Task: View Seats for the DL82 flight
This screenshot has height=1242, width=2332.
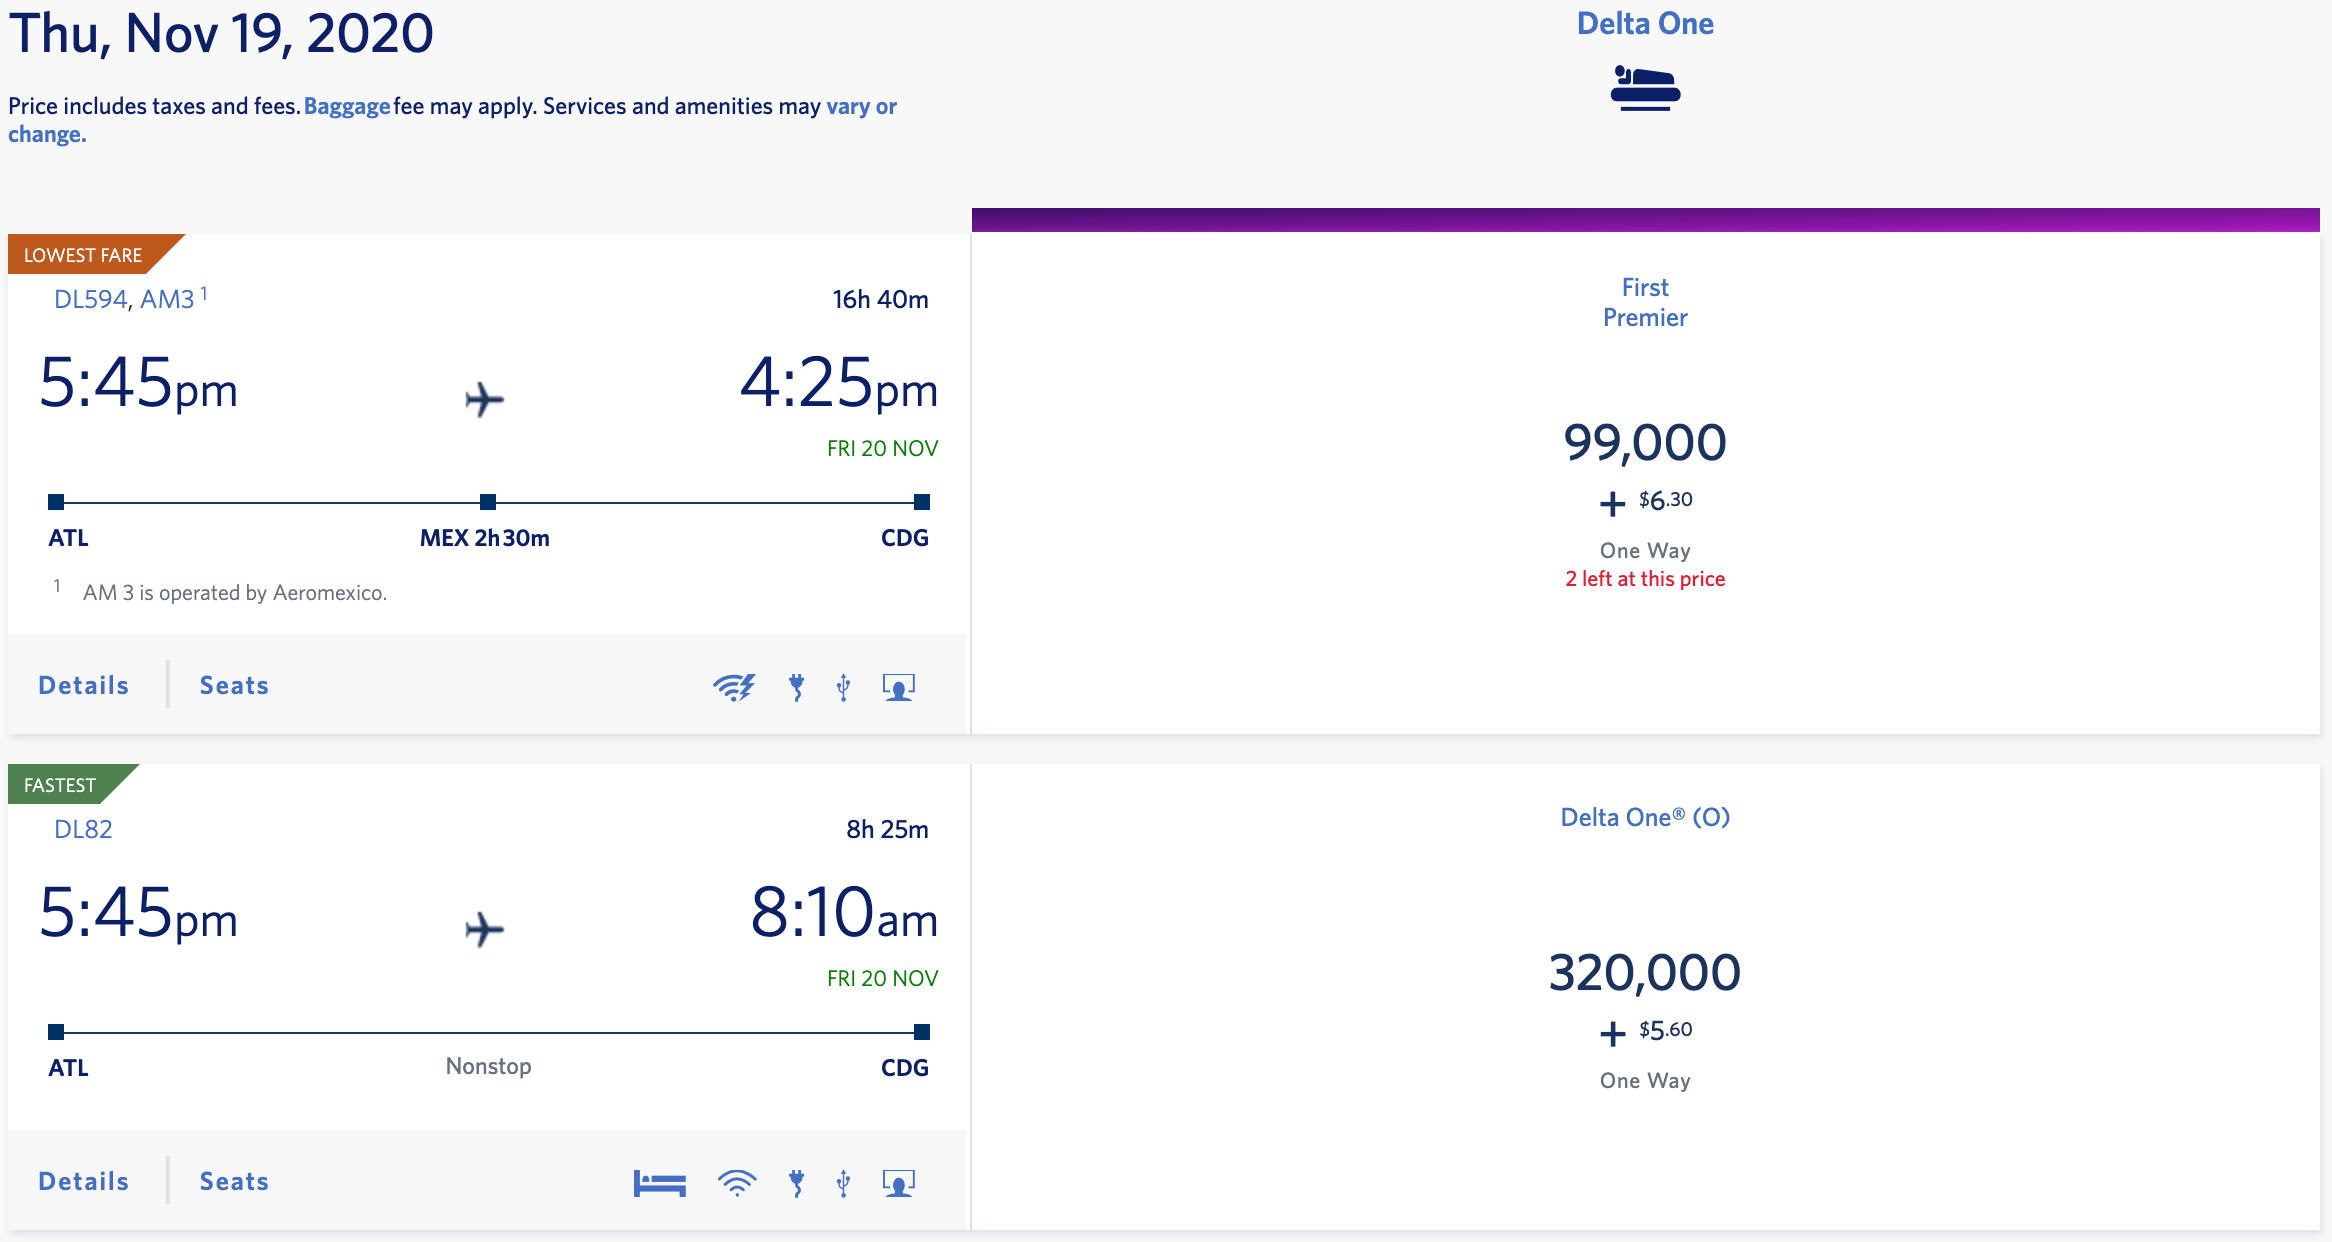Action: click(234, 1182)
